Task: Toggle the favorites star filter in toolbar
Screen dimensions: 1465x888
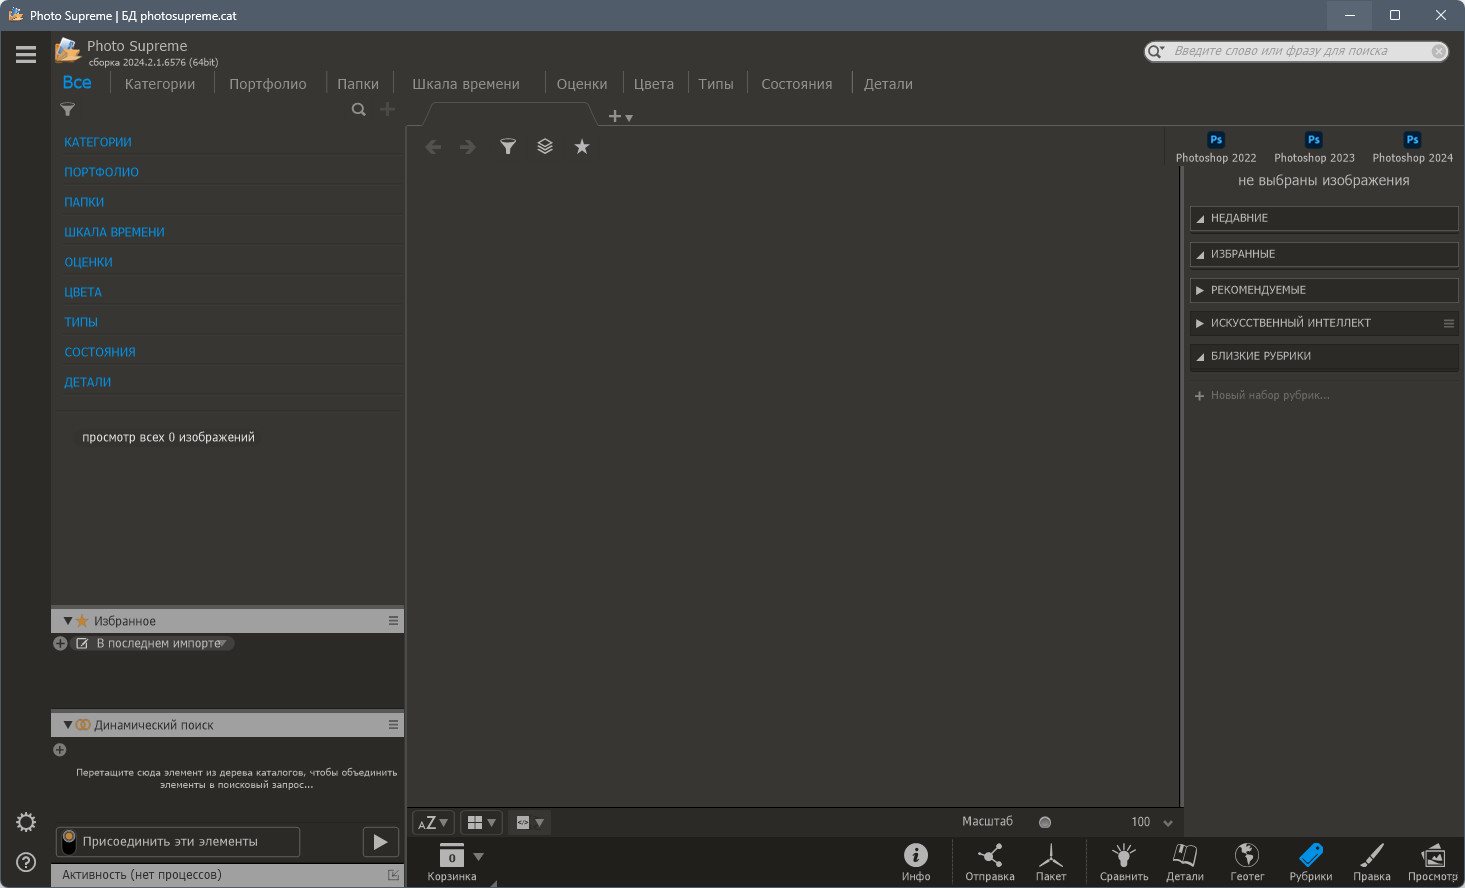Action: 582,147
